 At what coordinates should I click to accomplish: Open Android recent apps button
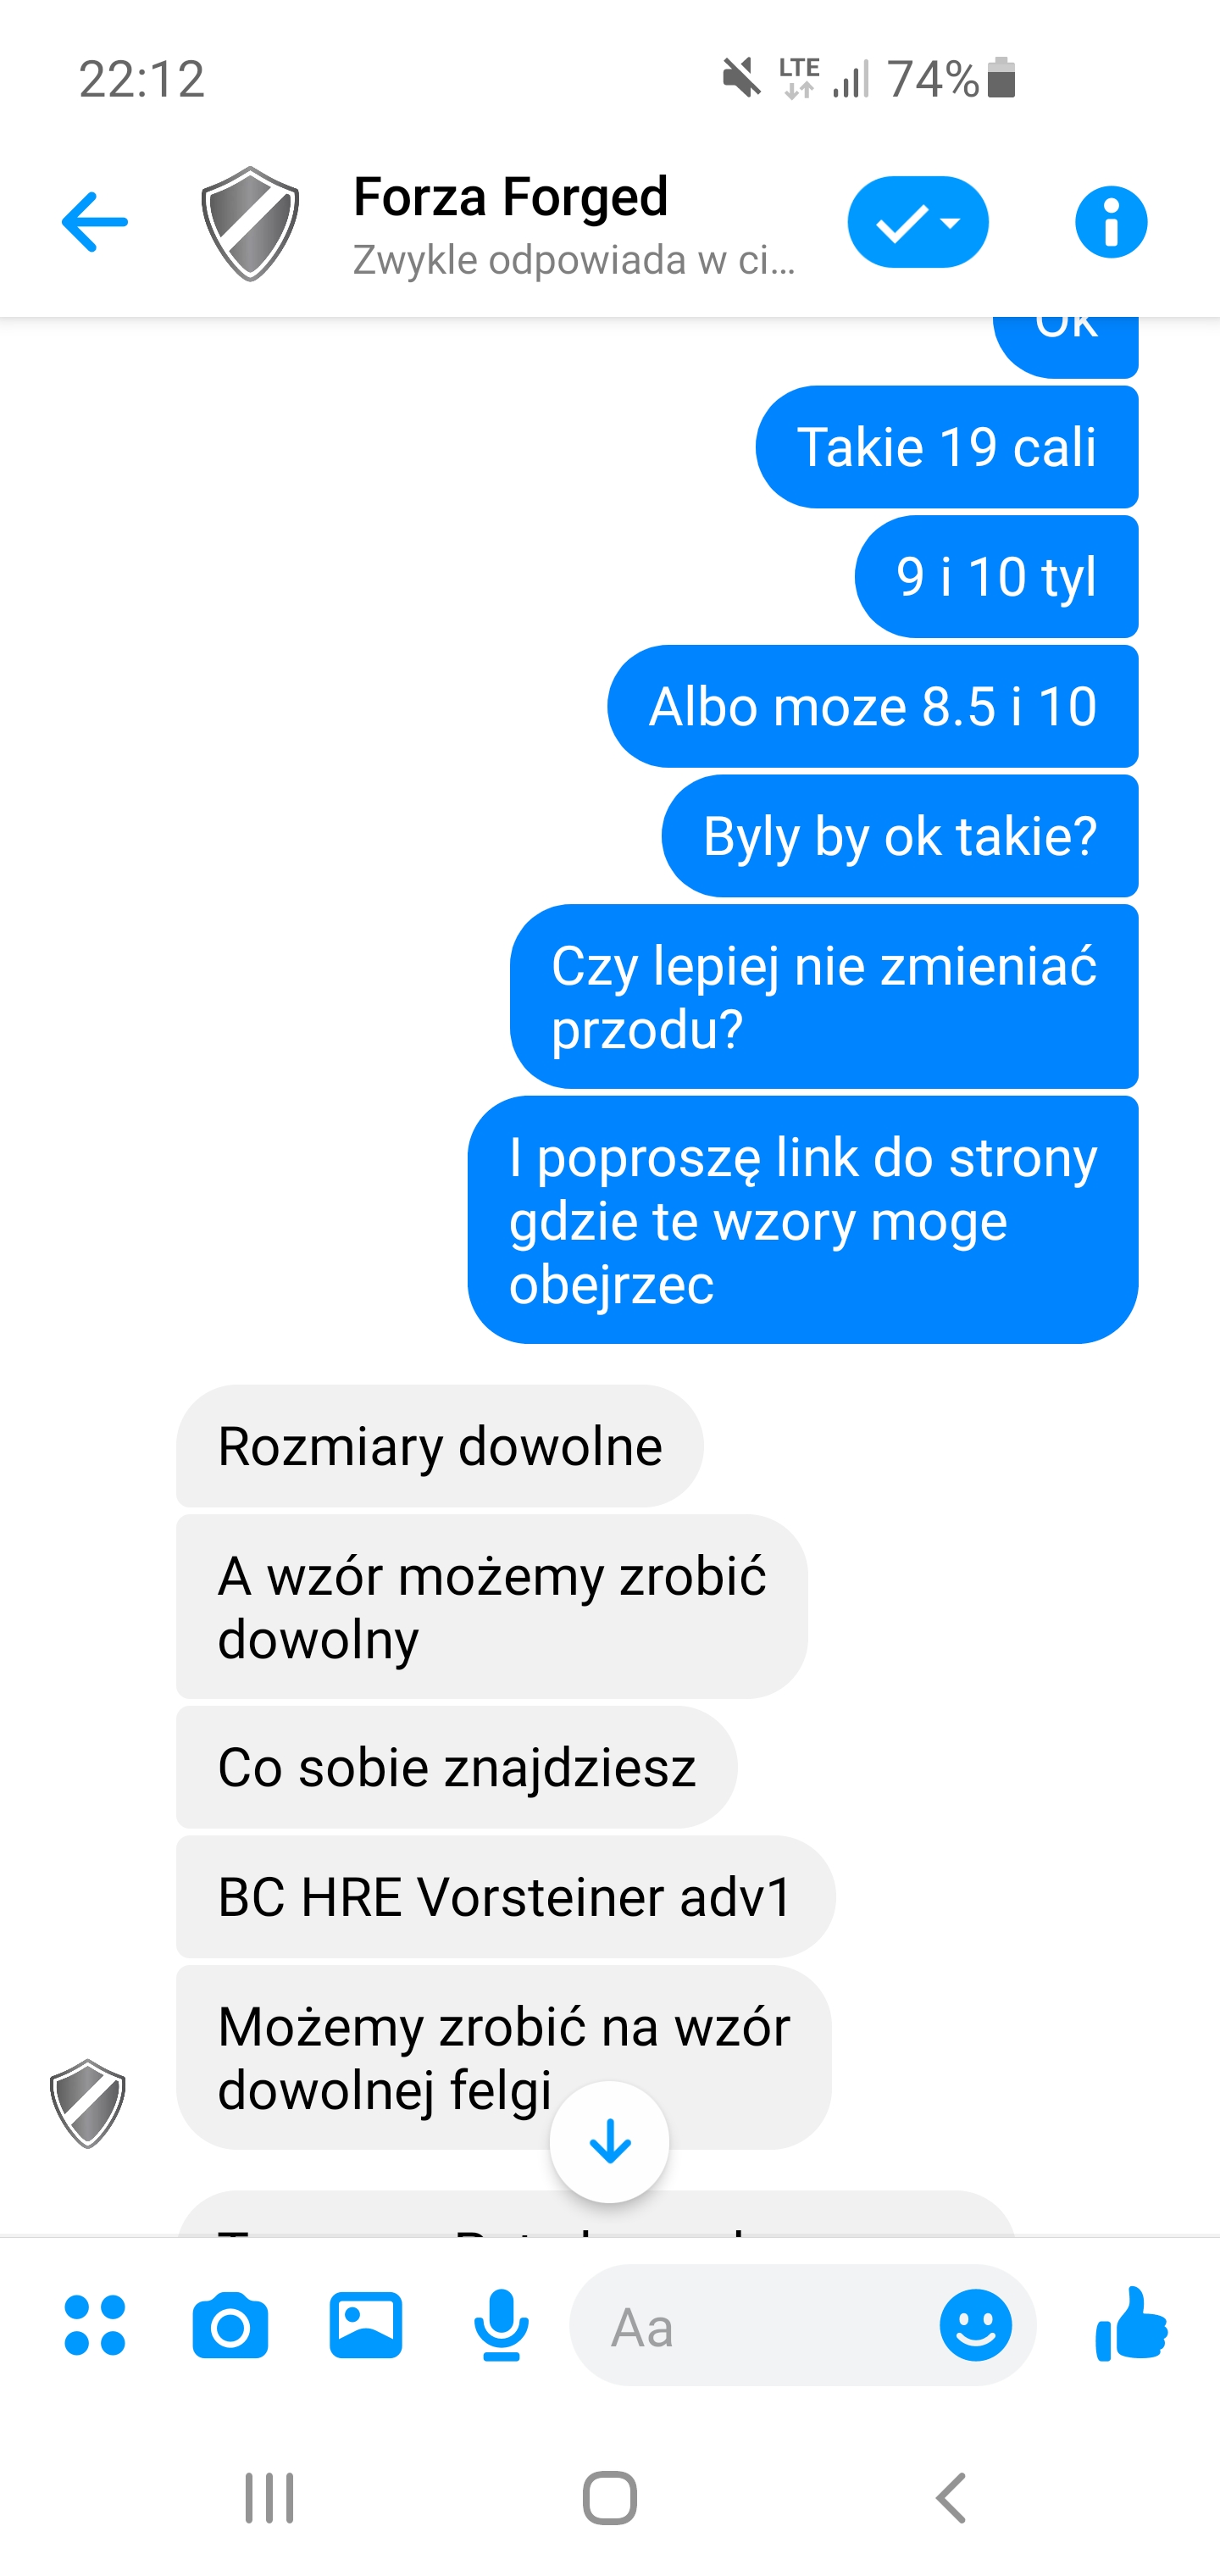click(270, 2497)
